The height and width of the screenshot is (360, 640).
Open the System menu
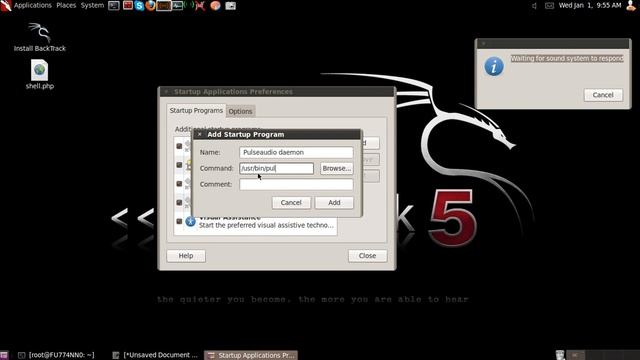pyautogui.click(x=92, y=5)
